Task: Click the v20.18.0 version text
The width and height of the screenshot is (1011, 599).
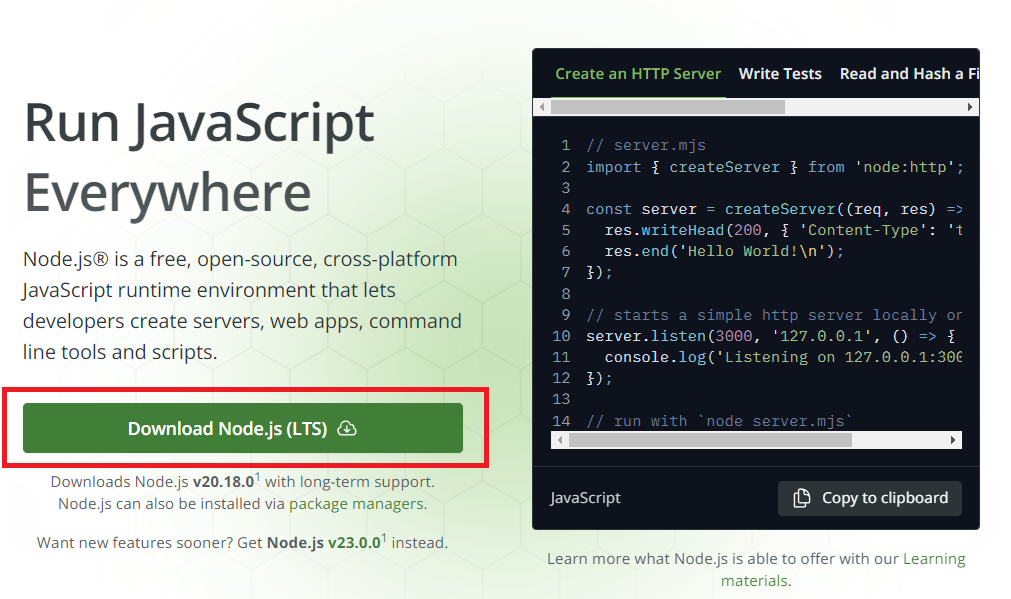Action: [223, 482]
